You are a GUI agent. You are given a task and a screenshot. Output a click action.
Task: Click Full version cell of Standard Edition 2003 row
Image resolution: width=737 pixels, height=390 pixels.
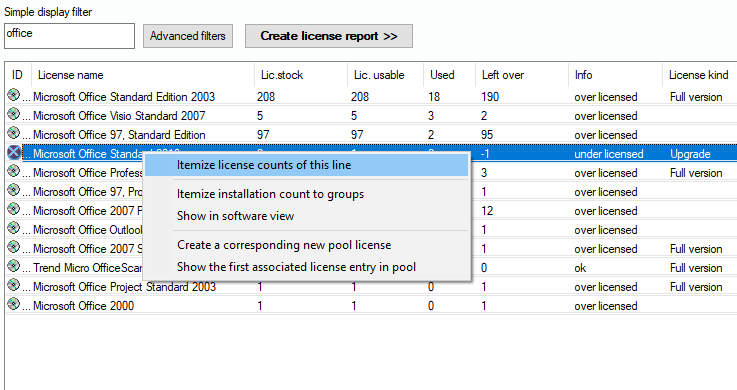(696, 97)
